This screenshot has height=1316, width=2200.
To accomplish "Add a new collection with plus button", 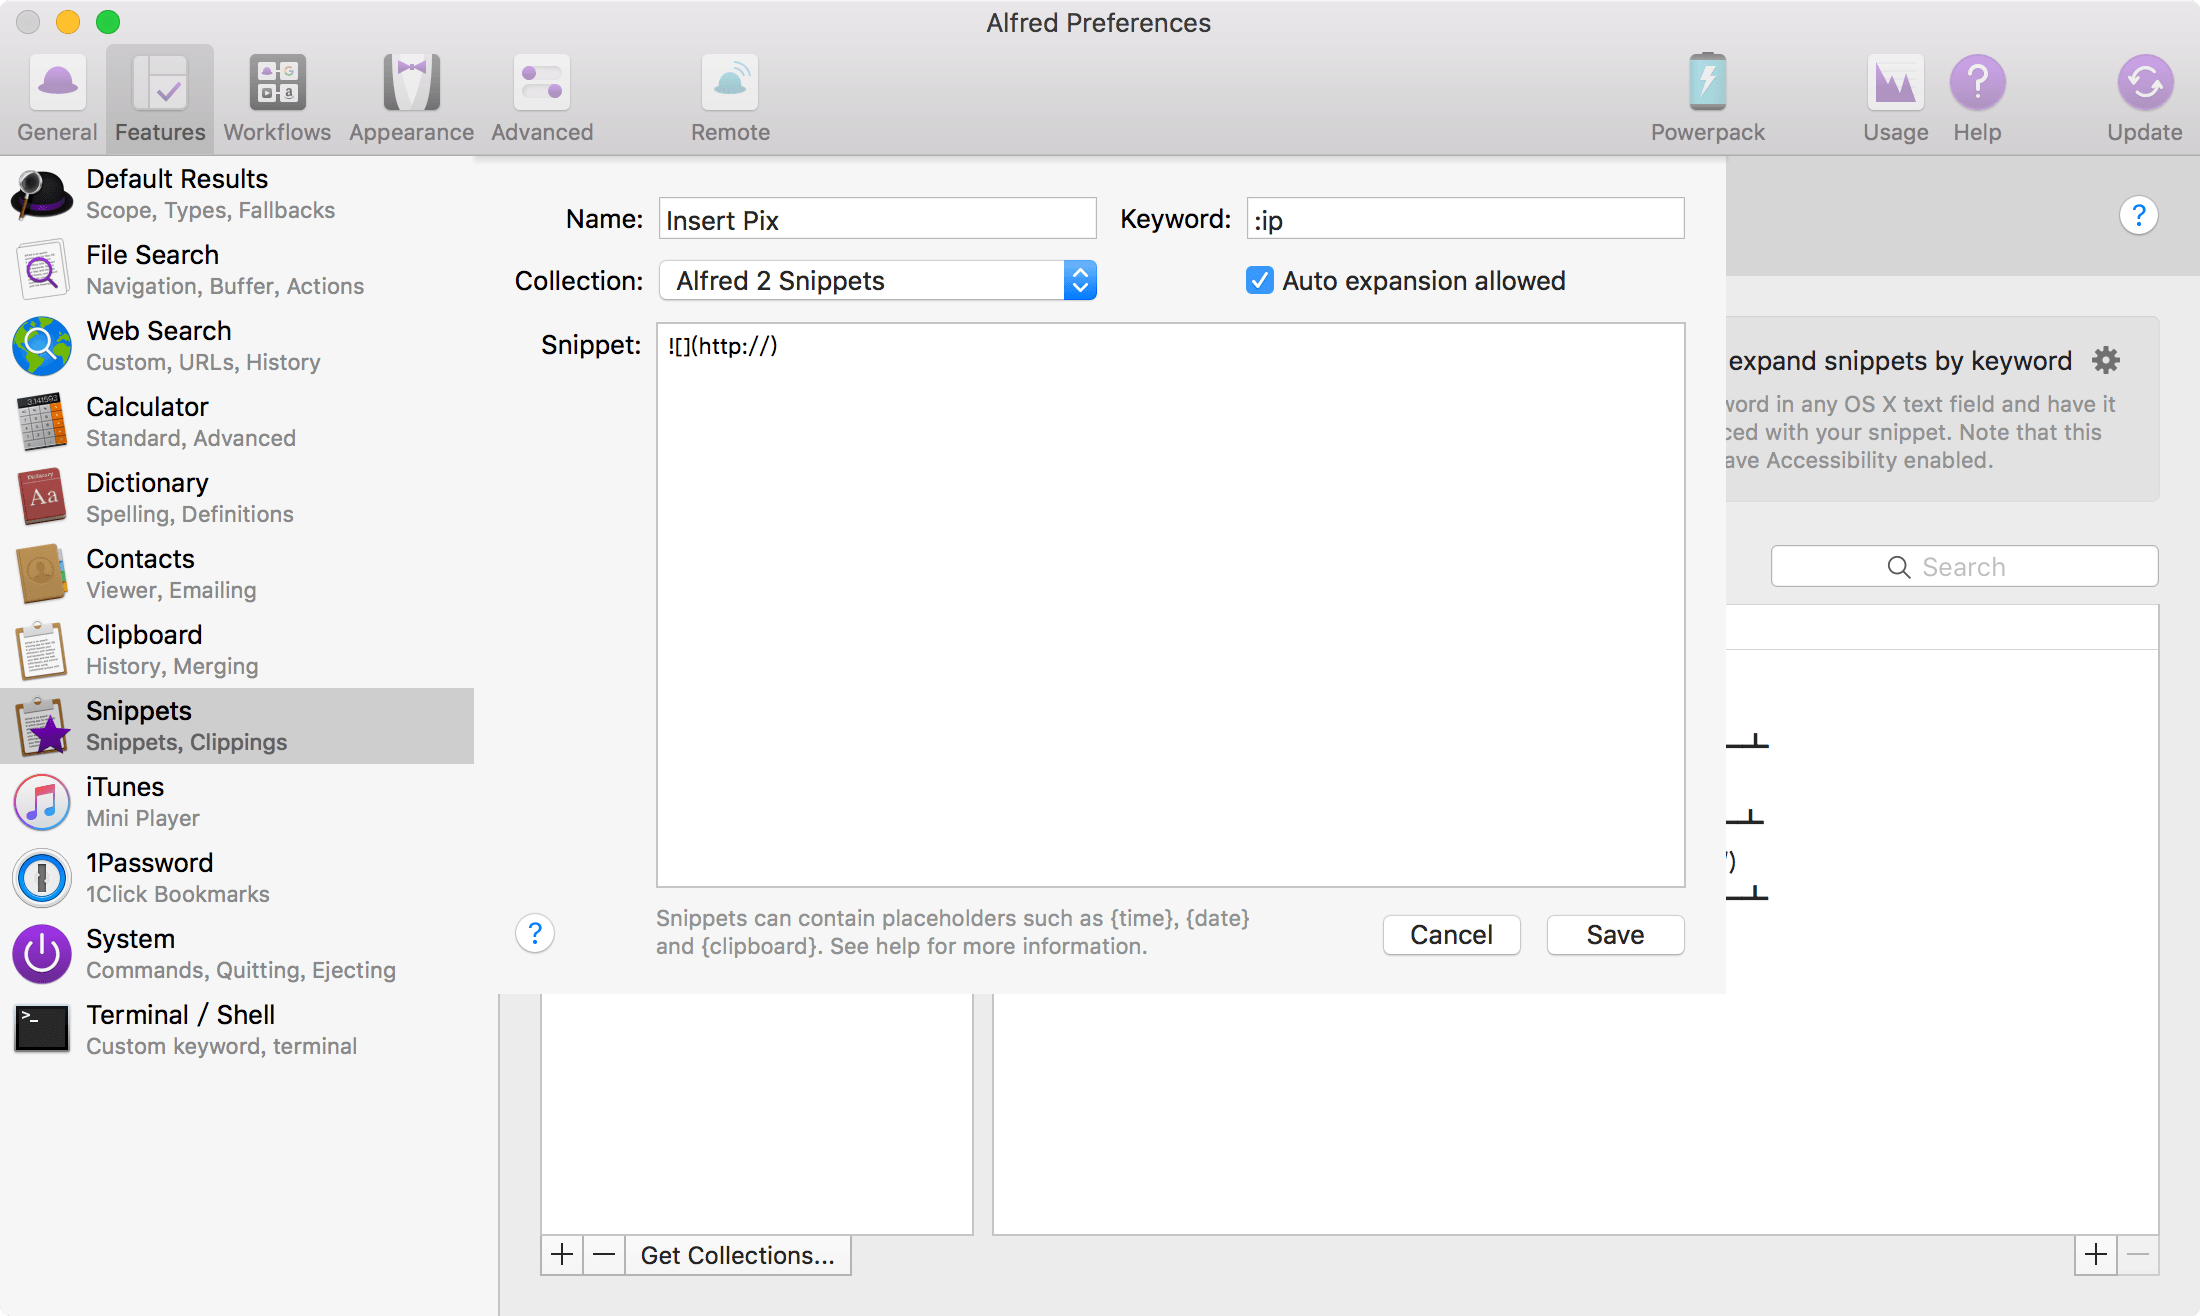I will [562, 1255].
